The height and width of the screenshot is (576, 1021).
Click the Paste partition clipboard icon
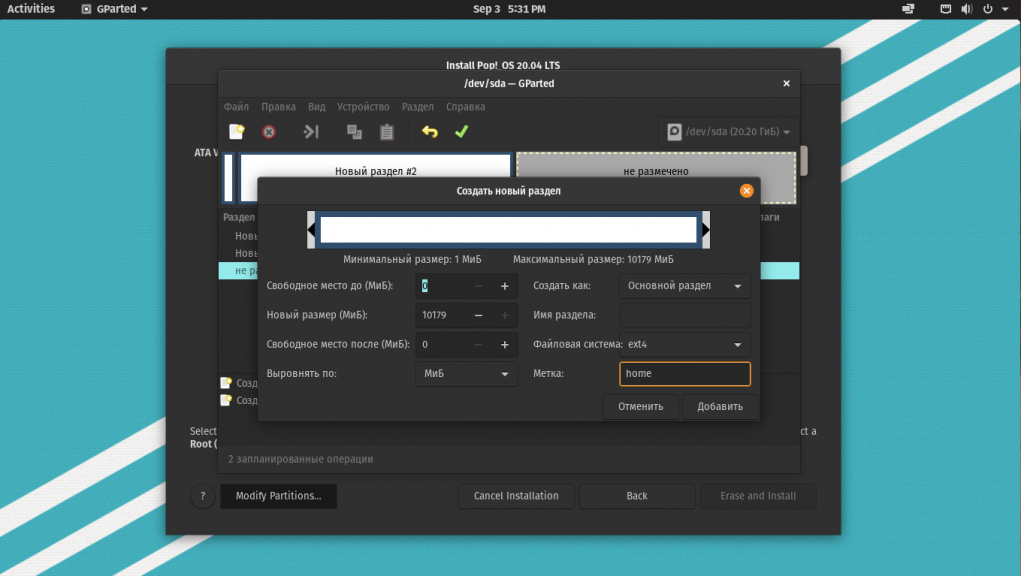tap(386, 132)
